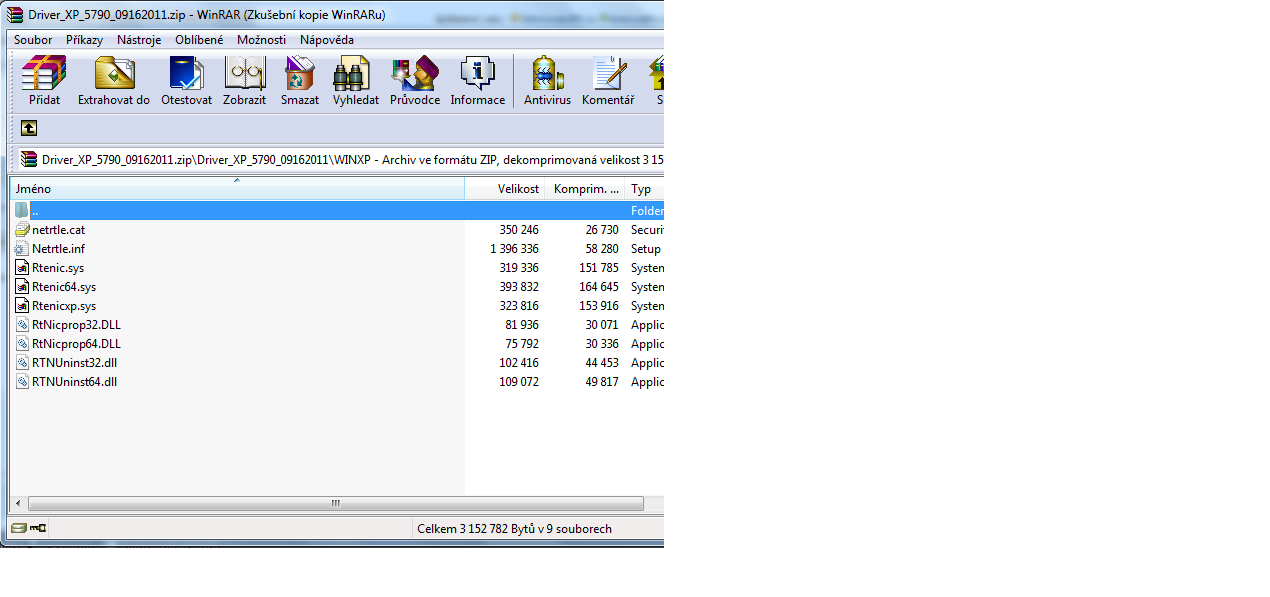Sort by the Komprim. column header
Viewport: 1270px width, 597px height.
tap(585, 189)
